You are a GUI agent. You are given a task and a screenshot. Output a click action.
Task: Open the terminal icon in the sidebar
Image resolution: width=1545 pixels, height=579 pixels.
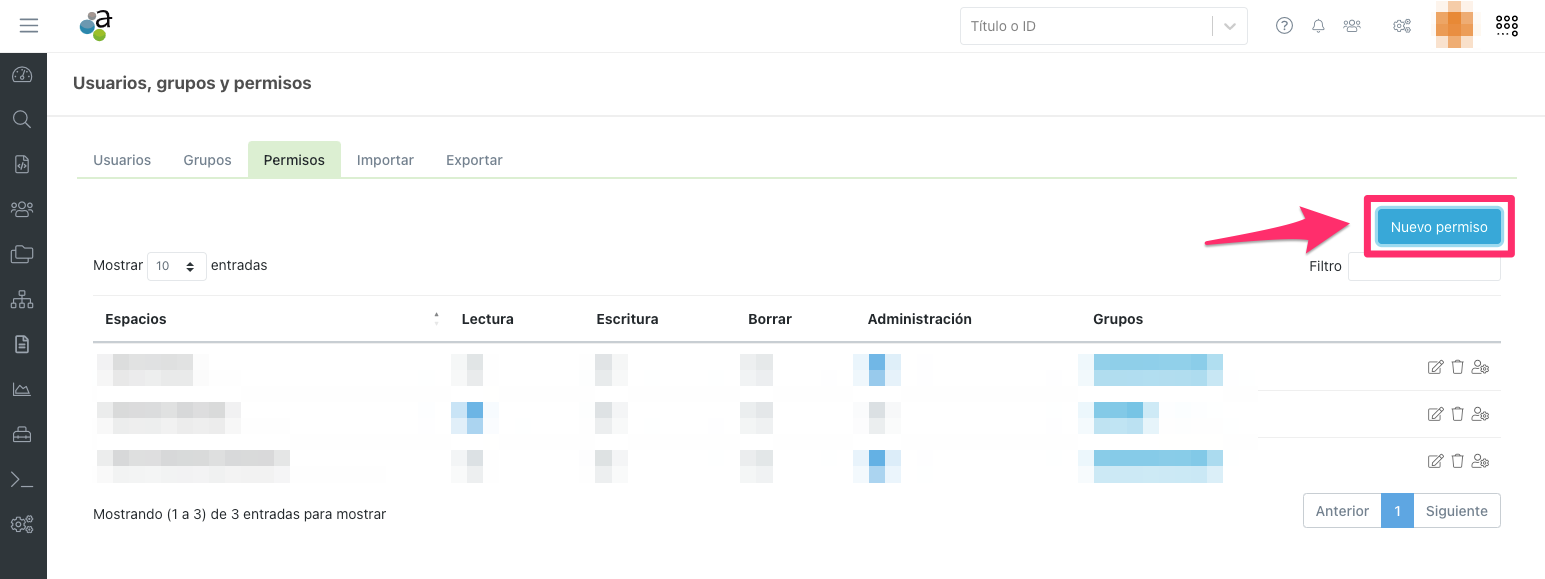(22, 478)
